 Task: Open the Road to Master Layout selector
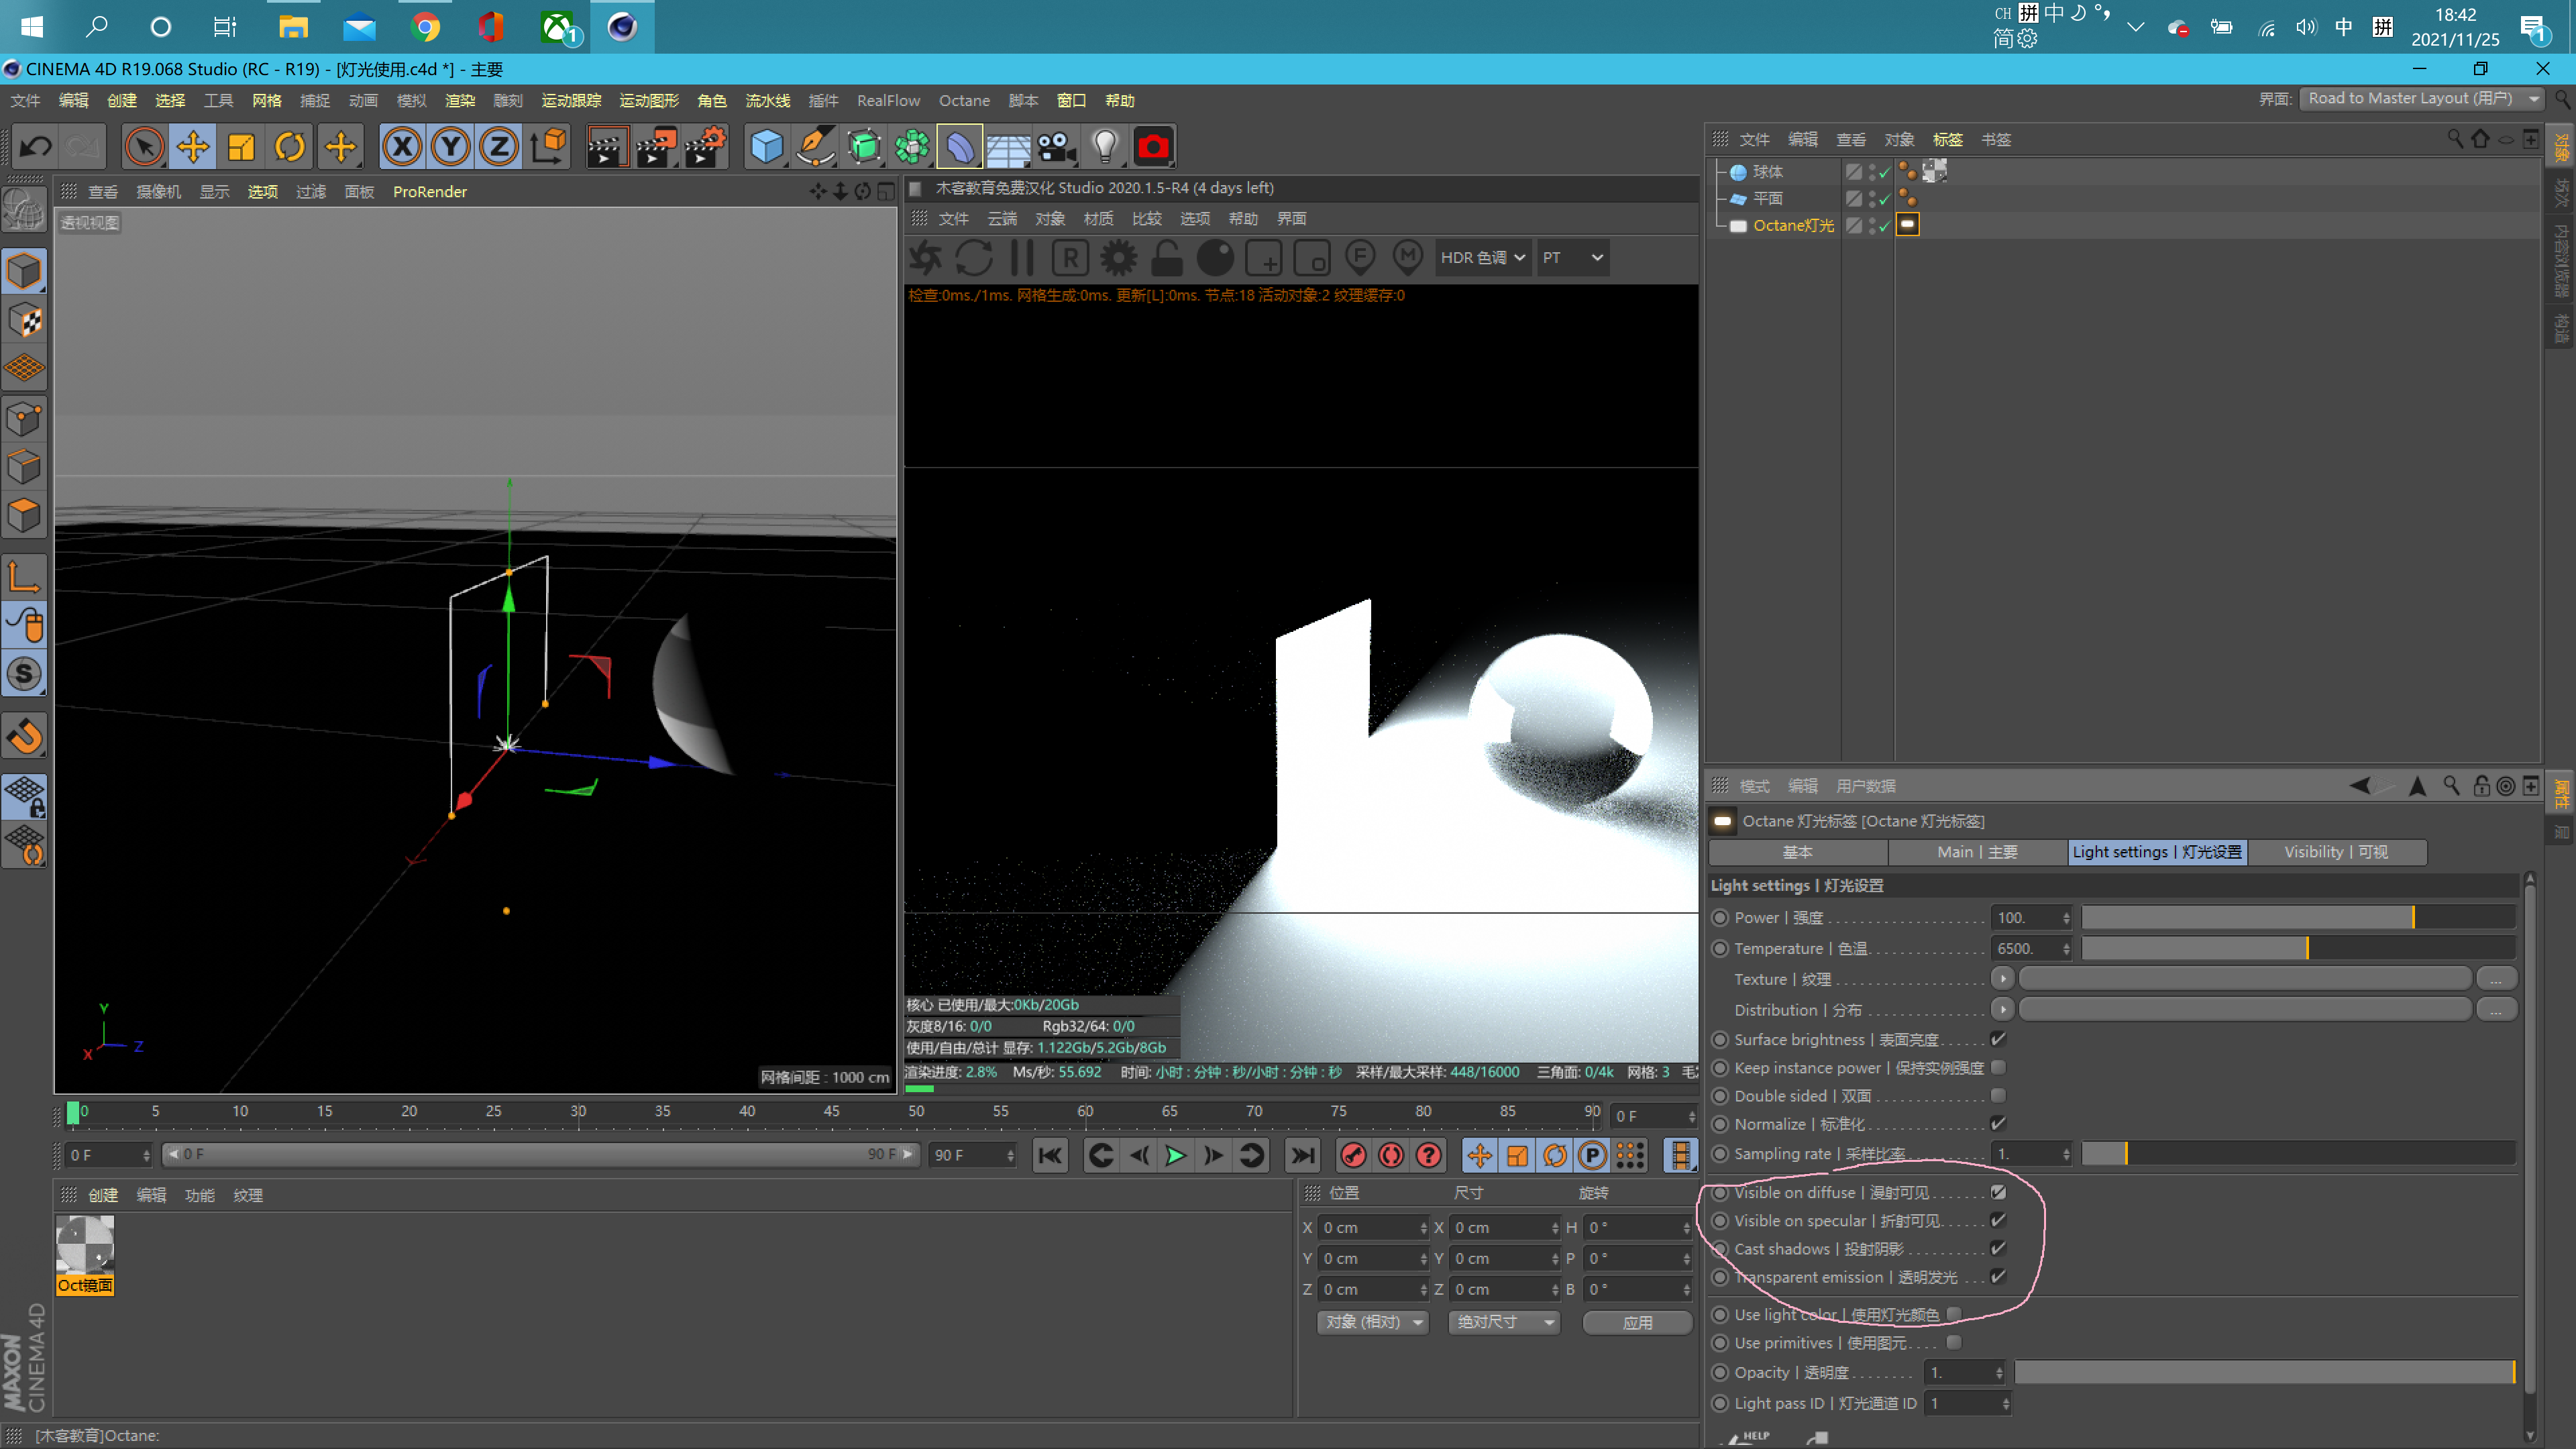(x=2420, y=98)
